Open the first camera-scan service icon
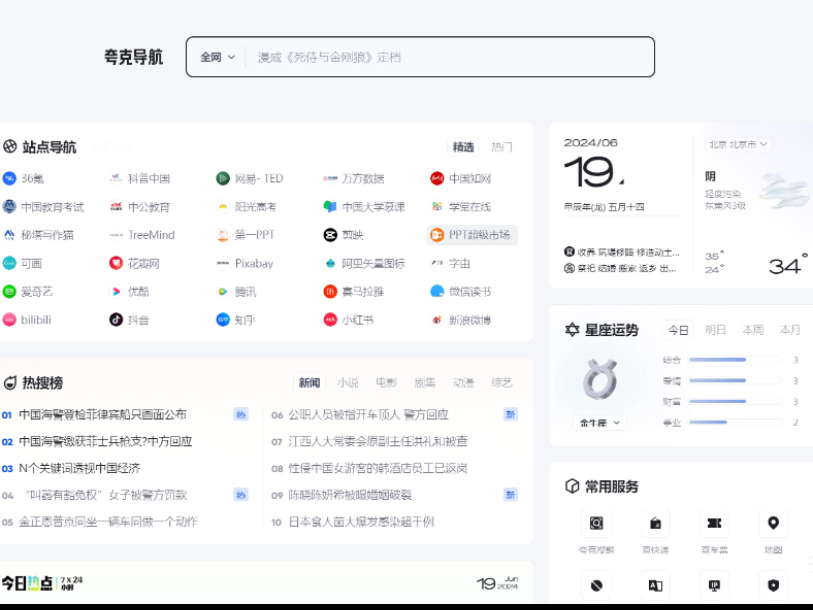Screen dimensions: 813x610 pos(596,523)
